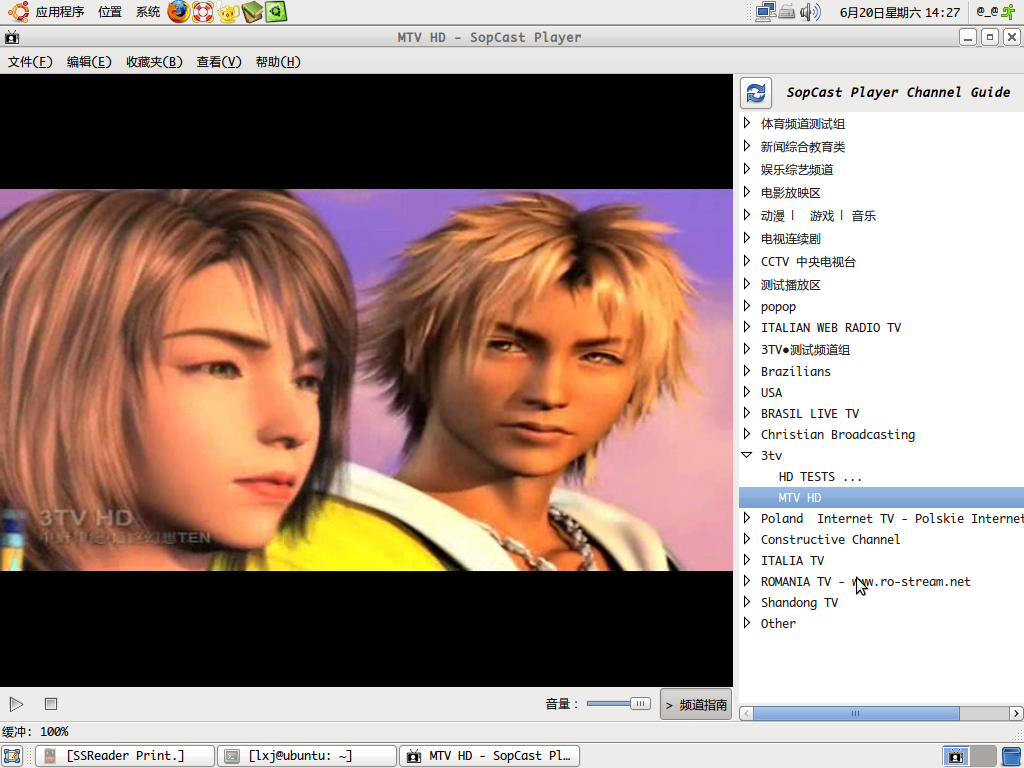Select the first workspace in the switcher

pos(956,756)
